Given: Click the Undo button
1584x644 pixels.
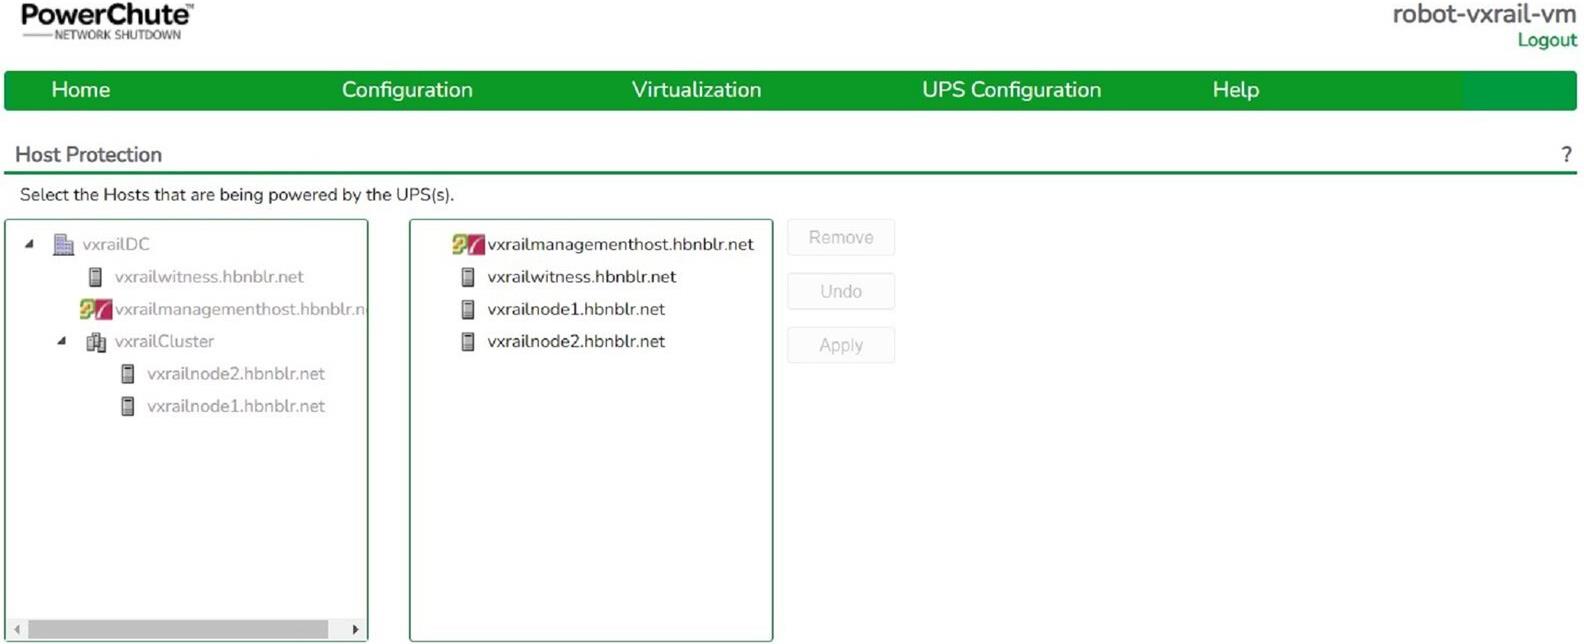Looking at the screenshot, I should pyautogui.click(x=841, y=291).
